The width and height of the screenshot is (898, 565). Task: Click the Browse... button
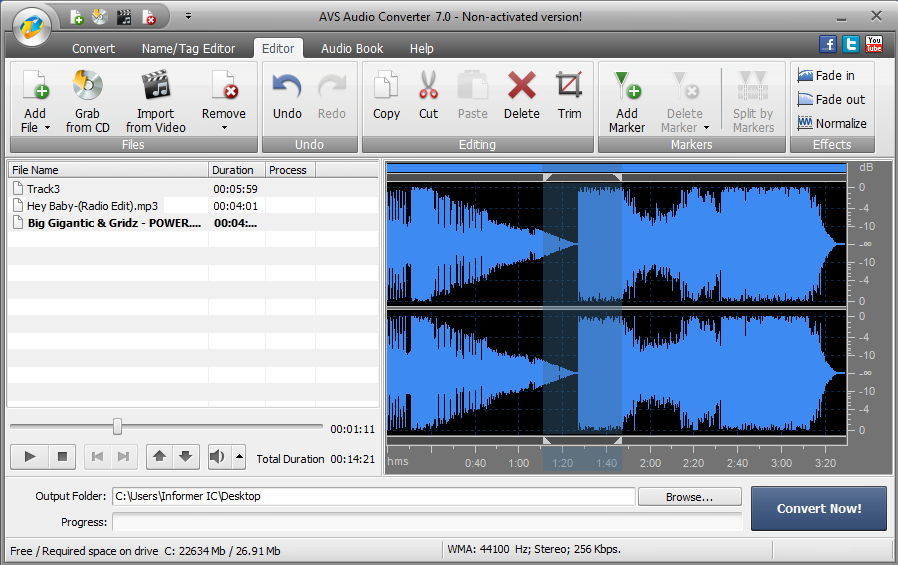coord(690,497)
